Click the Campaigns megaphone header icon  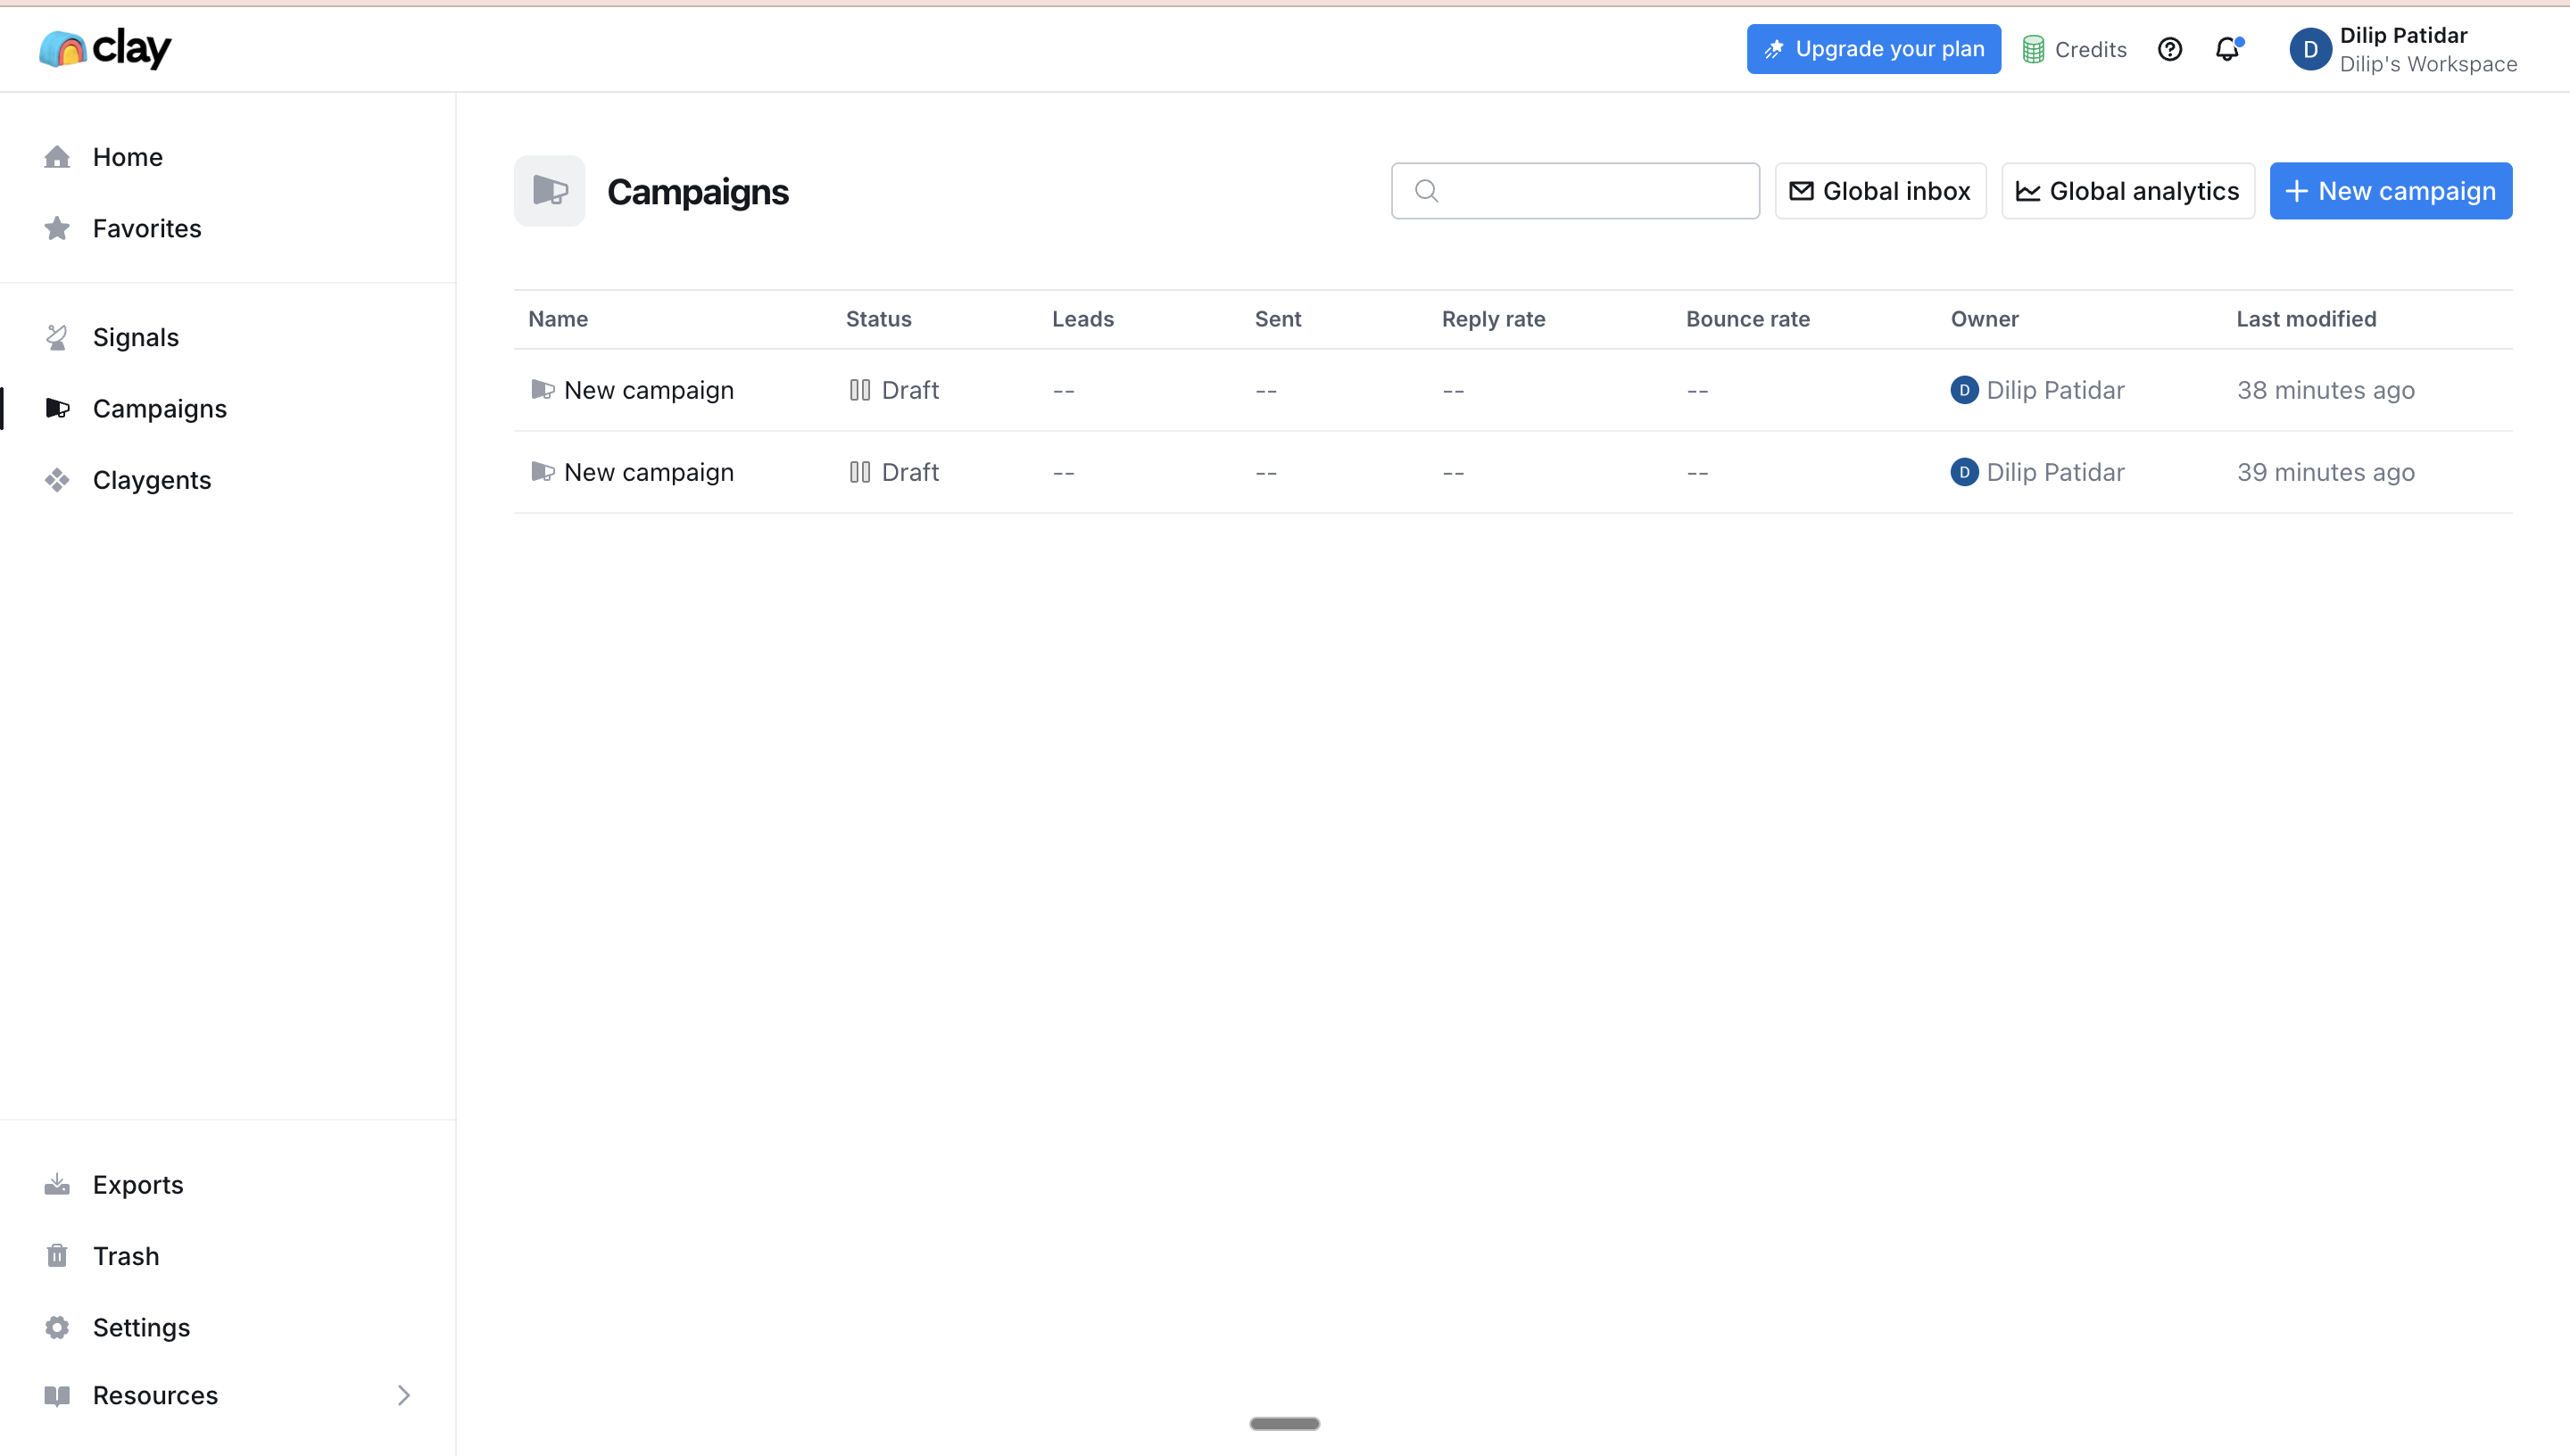coord(549,190)
